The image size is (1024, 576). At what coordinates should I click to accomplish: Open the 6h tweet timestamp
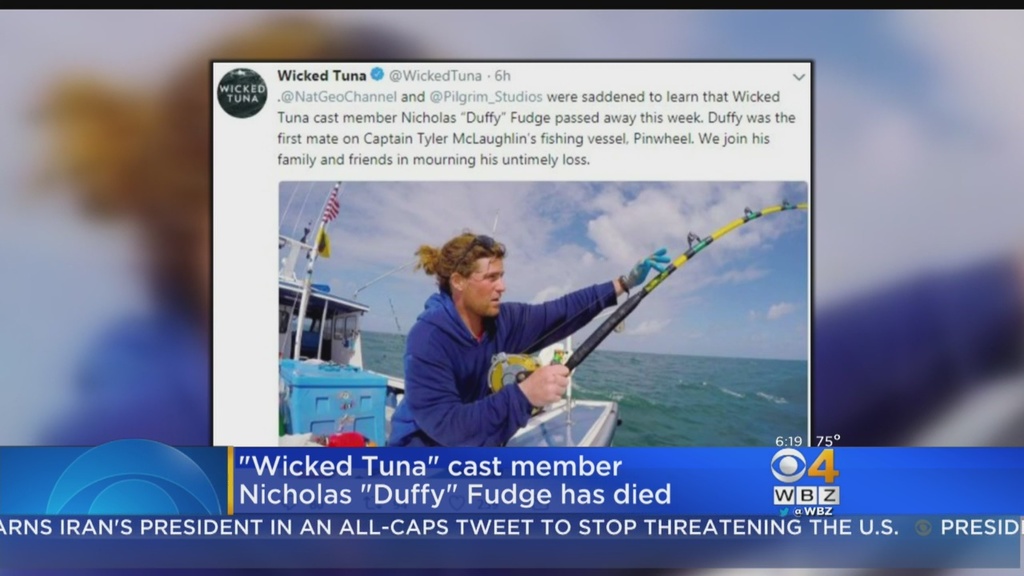point(502,76)
